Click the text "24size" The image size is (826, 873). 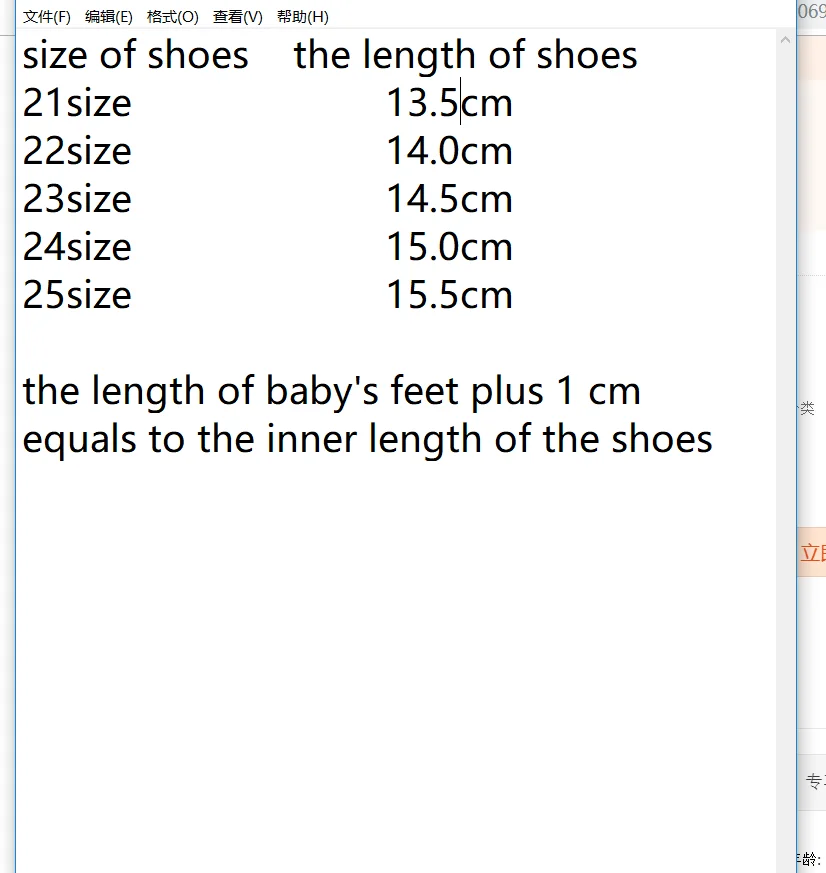(x=77, y=247)
